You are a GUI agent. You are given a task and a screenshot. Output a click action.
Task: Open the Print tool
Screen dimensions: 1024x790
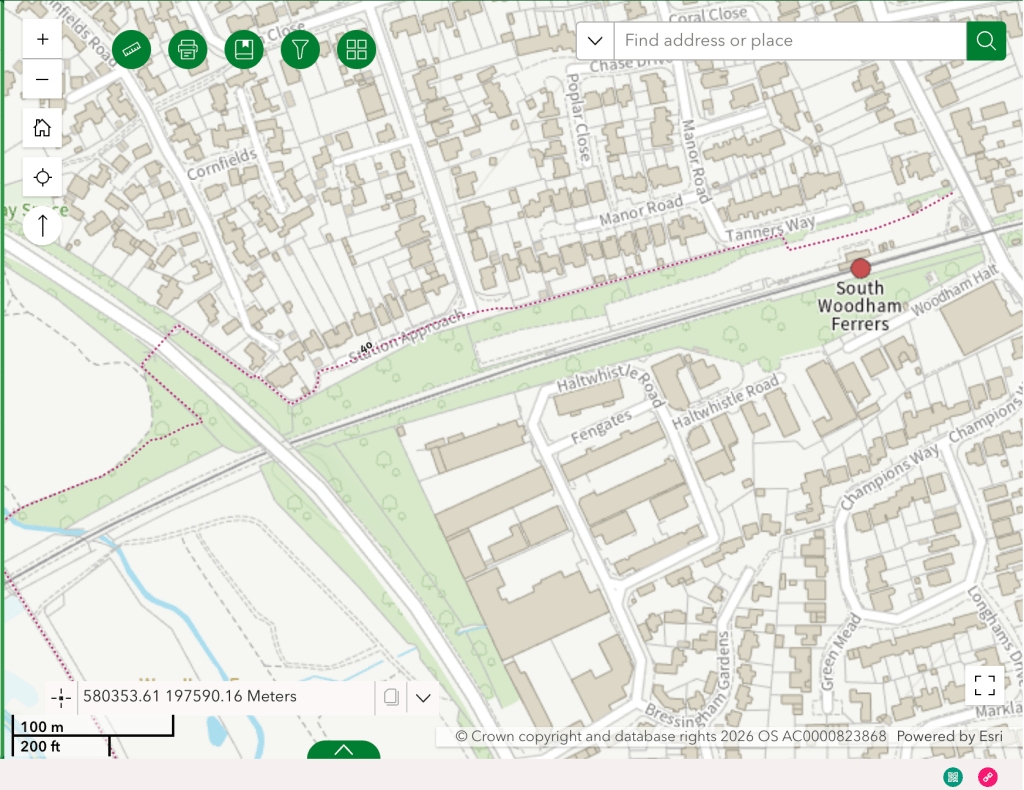click(188, 48)
